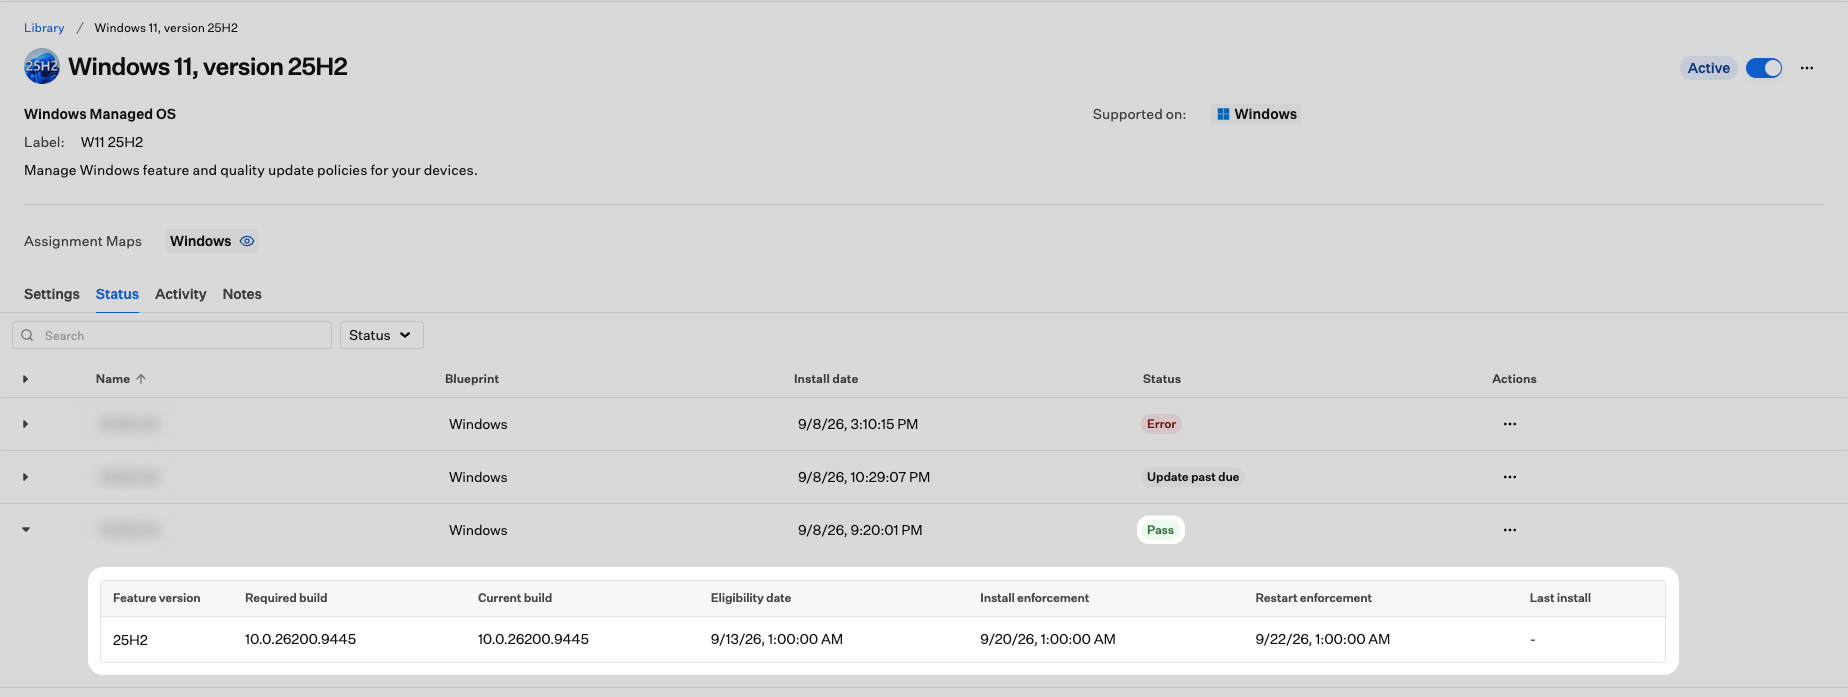Open the 25H2 library item icon
The height and width of the screenshot is (697, 1848).
[x=42, y=66]
